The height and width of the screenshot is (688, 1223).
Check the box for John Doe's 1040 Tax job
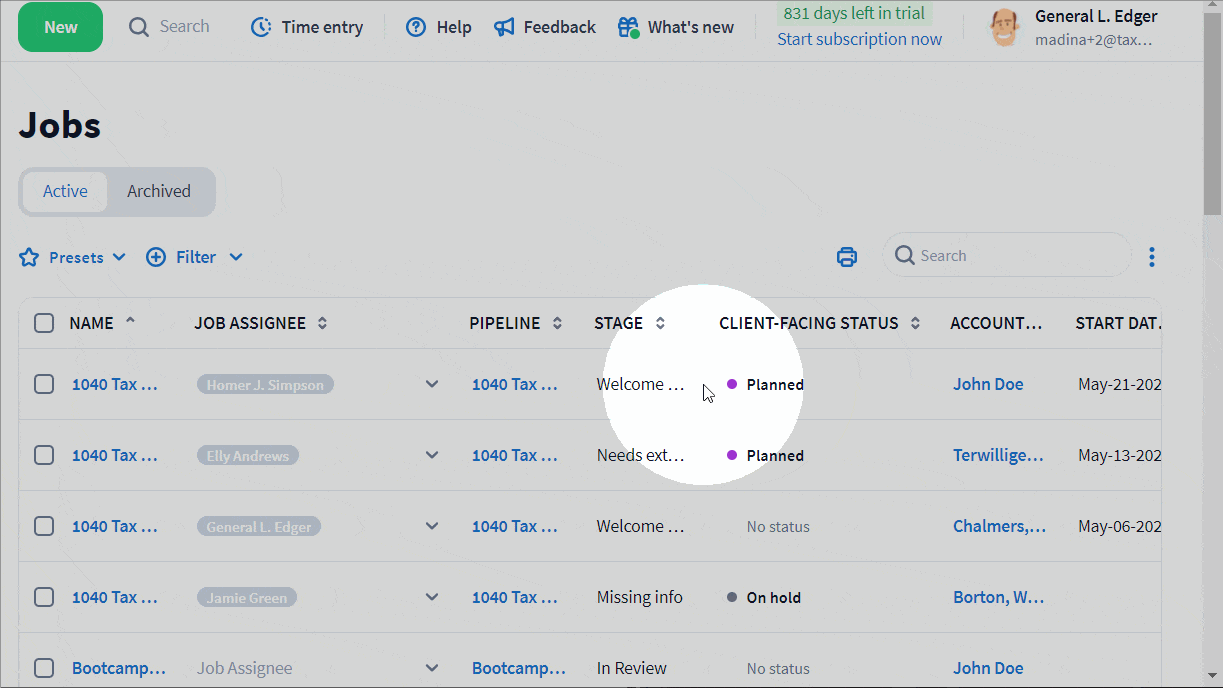click(44, 384)
